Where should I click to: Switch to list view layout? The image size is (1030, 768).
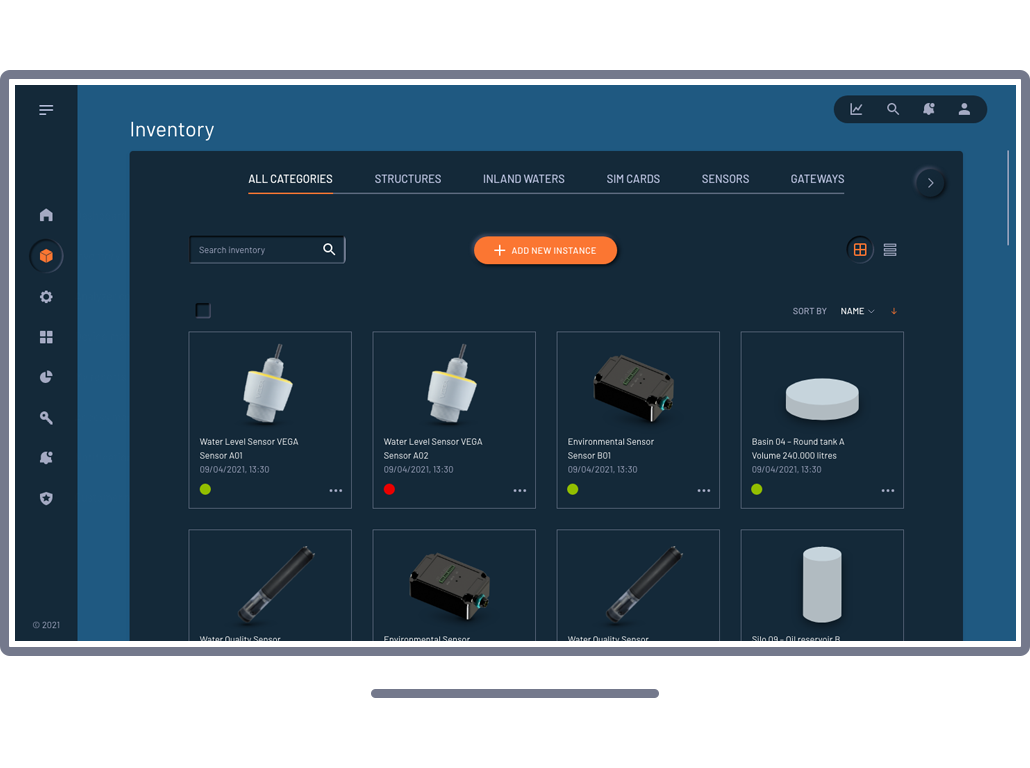click(x=890, y=250)
